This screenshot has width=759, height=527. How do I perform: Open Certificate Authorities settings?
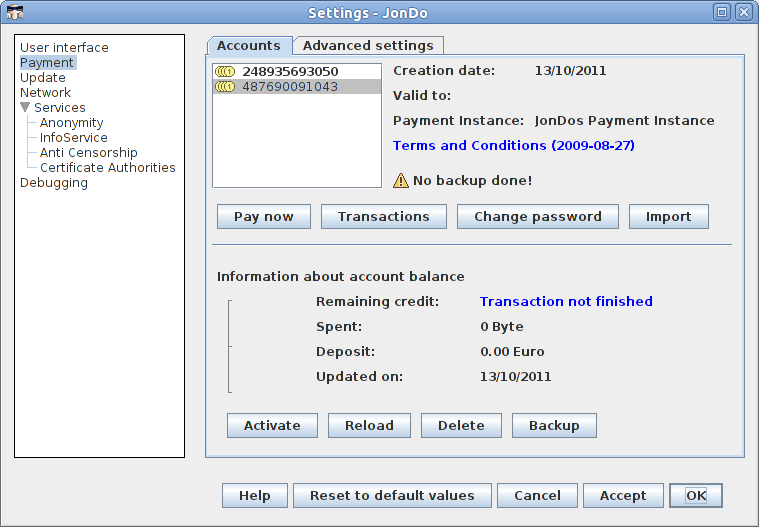pyautogui.click(x=107, y=167)
